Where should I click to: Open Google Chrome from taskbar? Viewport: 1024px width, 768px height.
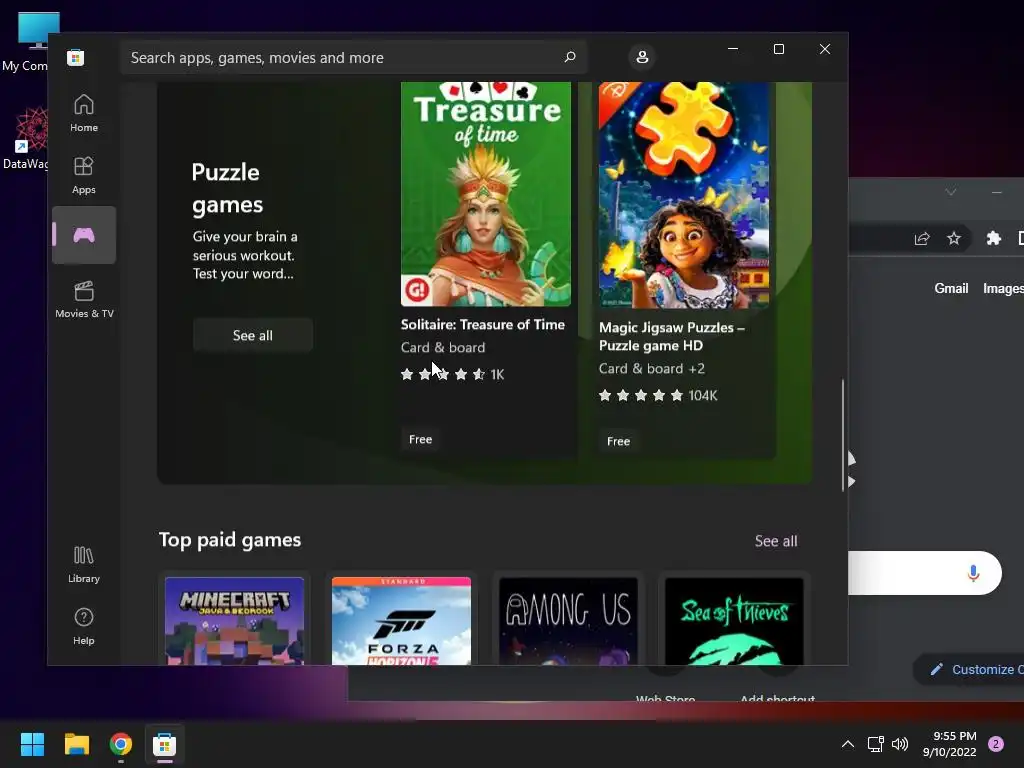(121, 744)
